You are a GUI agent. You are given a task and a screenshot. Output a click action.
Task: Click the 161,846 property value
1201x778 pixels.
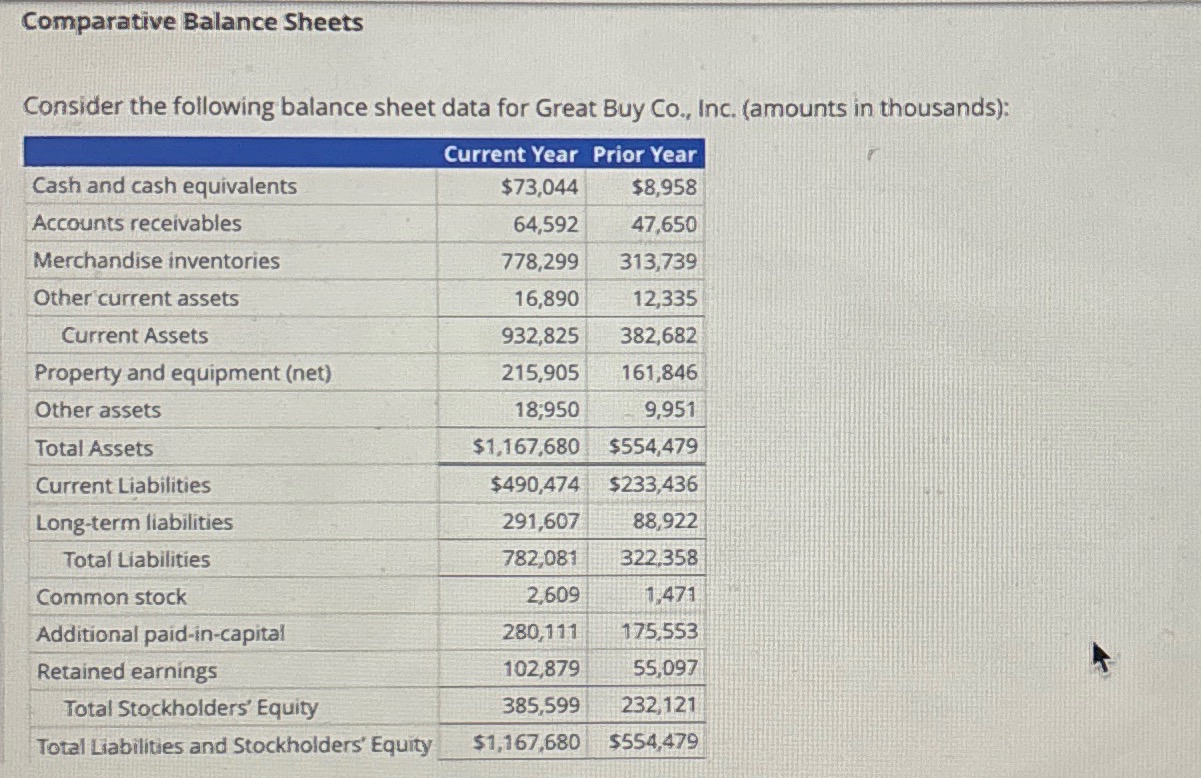point(659,374)
